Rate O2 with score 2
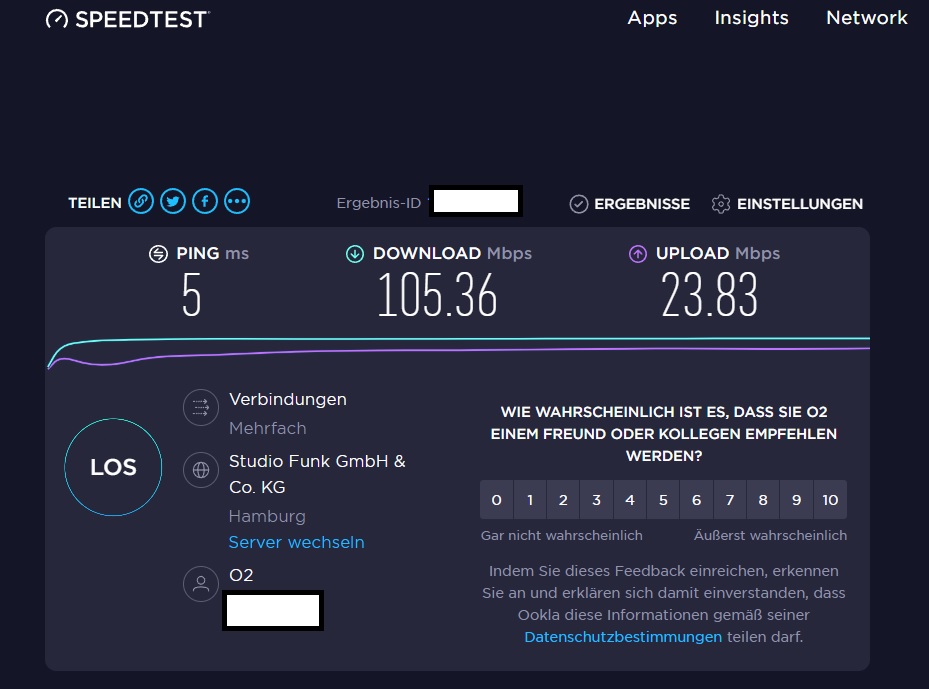Viewport: 929px width, 689px height. point(563,499)
